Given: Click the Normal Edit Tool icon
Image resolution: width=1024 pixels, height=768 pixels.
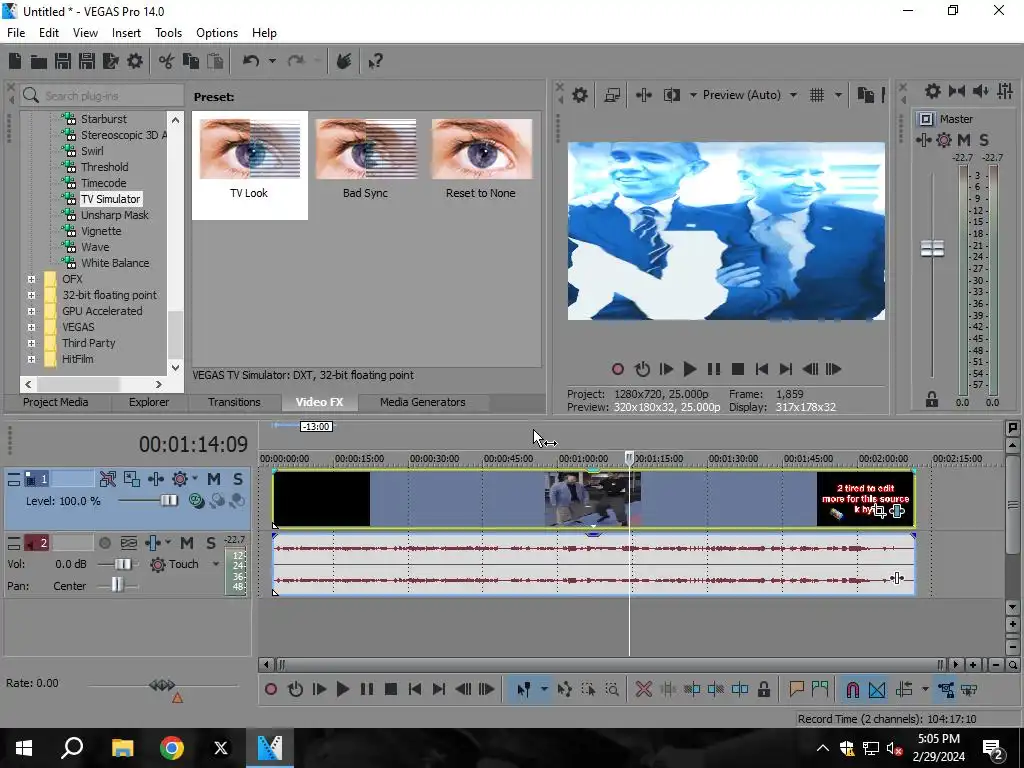Looking at the screenshot, I should (x=523, y=690).
